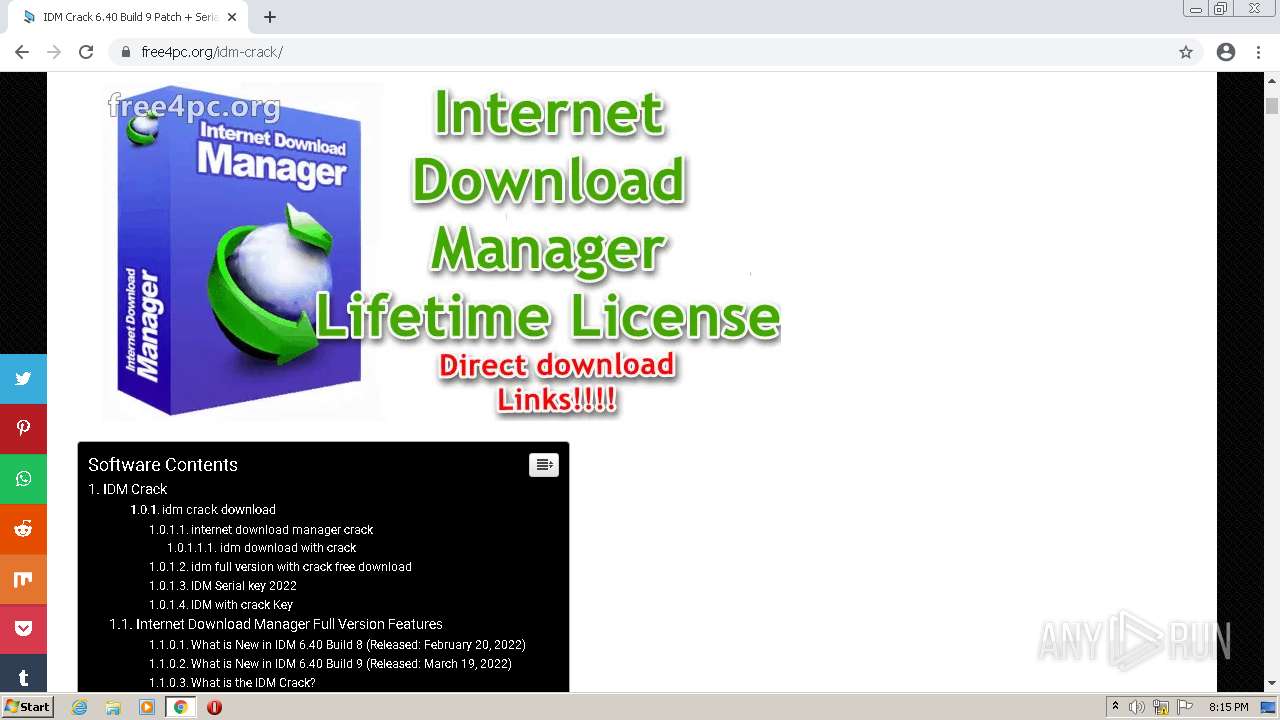Image resolution: width=1280 pixels, height=720 pixels.
Task: Click the 8:15 PM system clock
Action: (x=1229, y=707)
